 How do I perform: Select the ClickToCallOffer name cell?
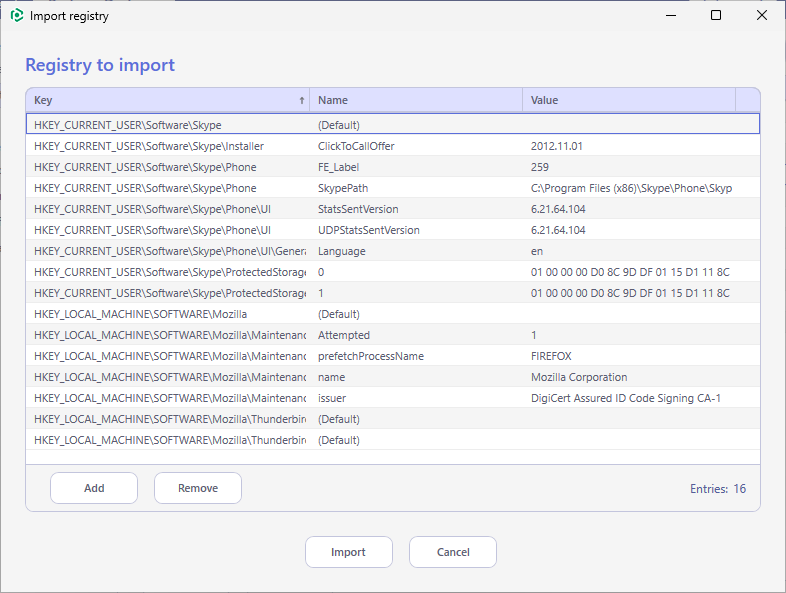416,146
